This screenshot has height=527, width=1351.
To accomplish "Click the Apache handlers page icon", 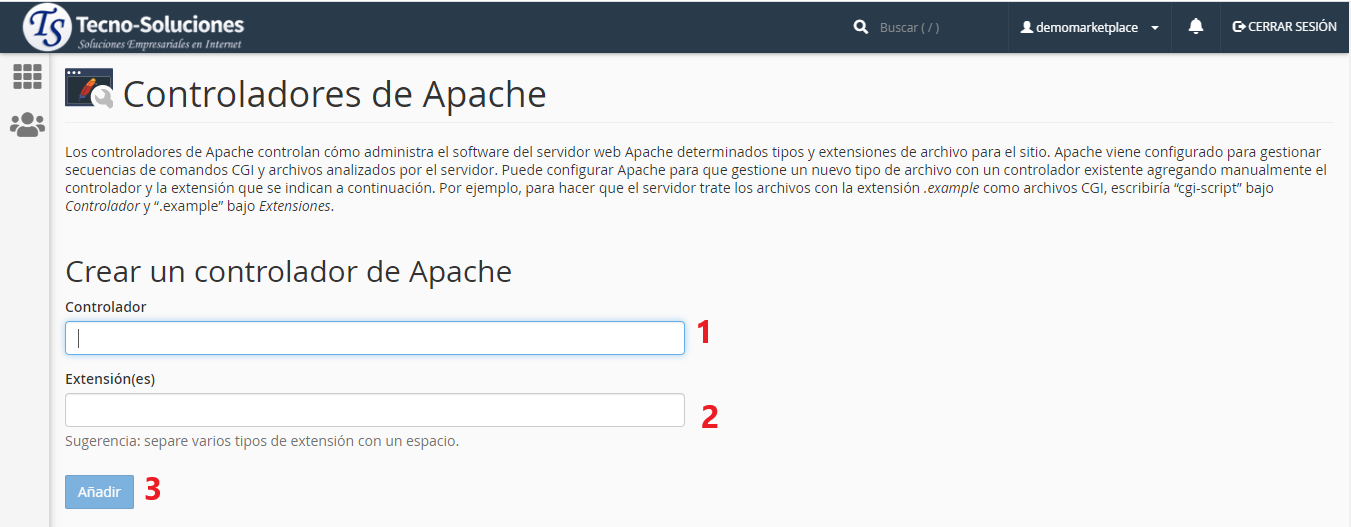I will coord(89,88).
